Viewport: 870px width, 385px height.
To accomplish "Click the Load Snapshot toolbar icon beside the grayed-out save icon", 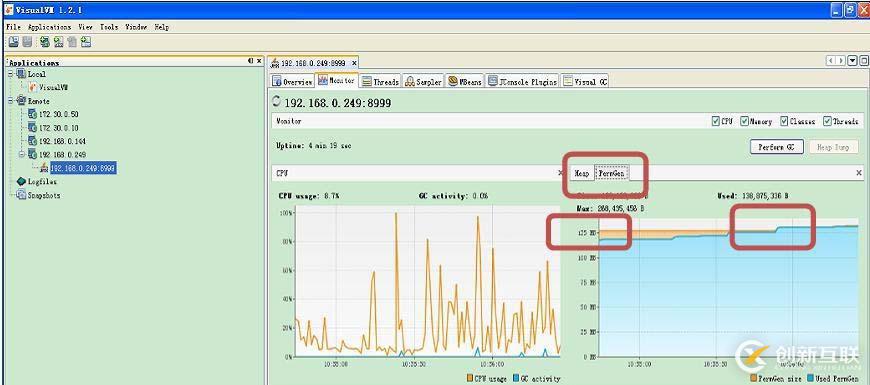I will [x=14, y=42].
